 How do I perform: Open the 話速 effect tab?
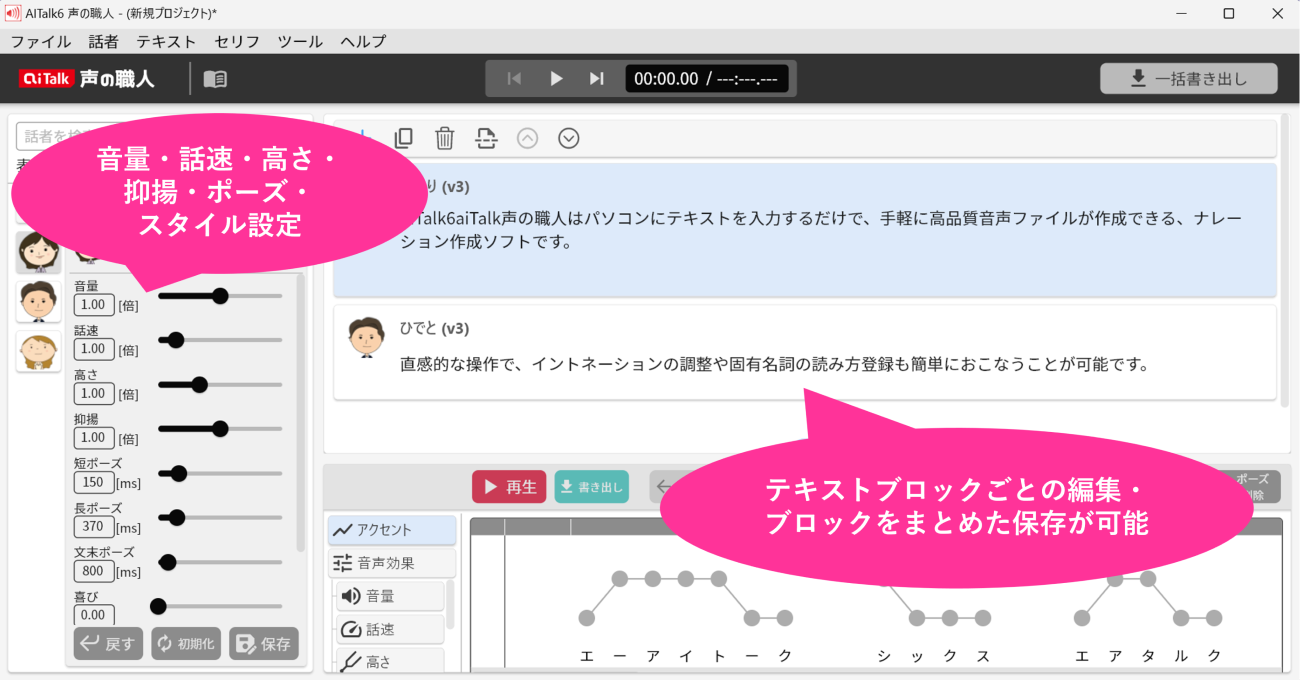[390, 629]
